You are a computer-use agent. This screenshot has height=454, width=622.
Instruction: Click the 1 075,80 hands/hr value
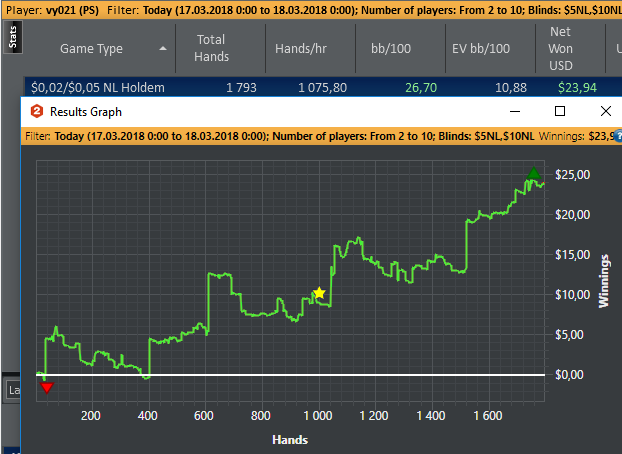click(x=322, y=87)
